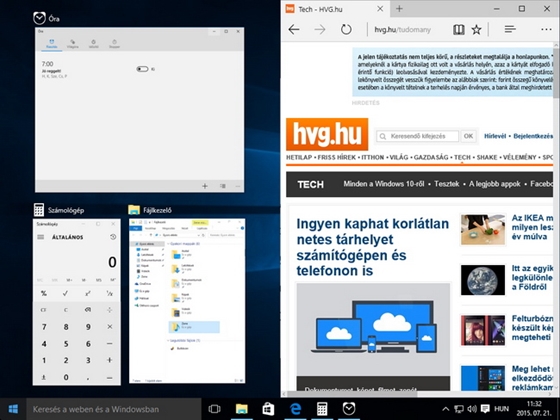Open a new Edge tab with plus
The height and width of the screenshot is (420, 560).
click(x=399, y=9)
